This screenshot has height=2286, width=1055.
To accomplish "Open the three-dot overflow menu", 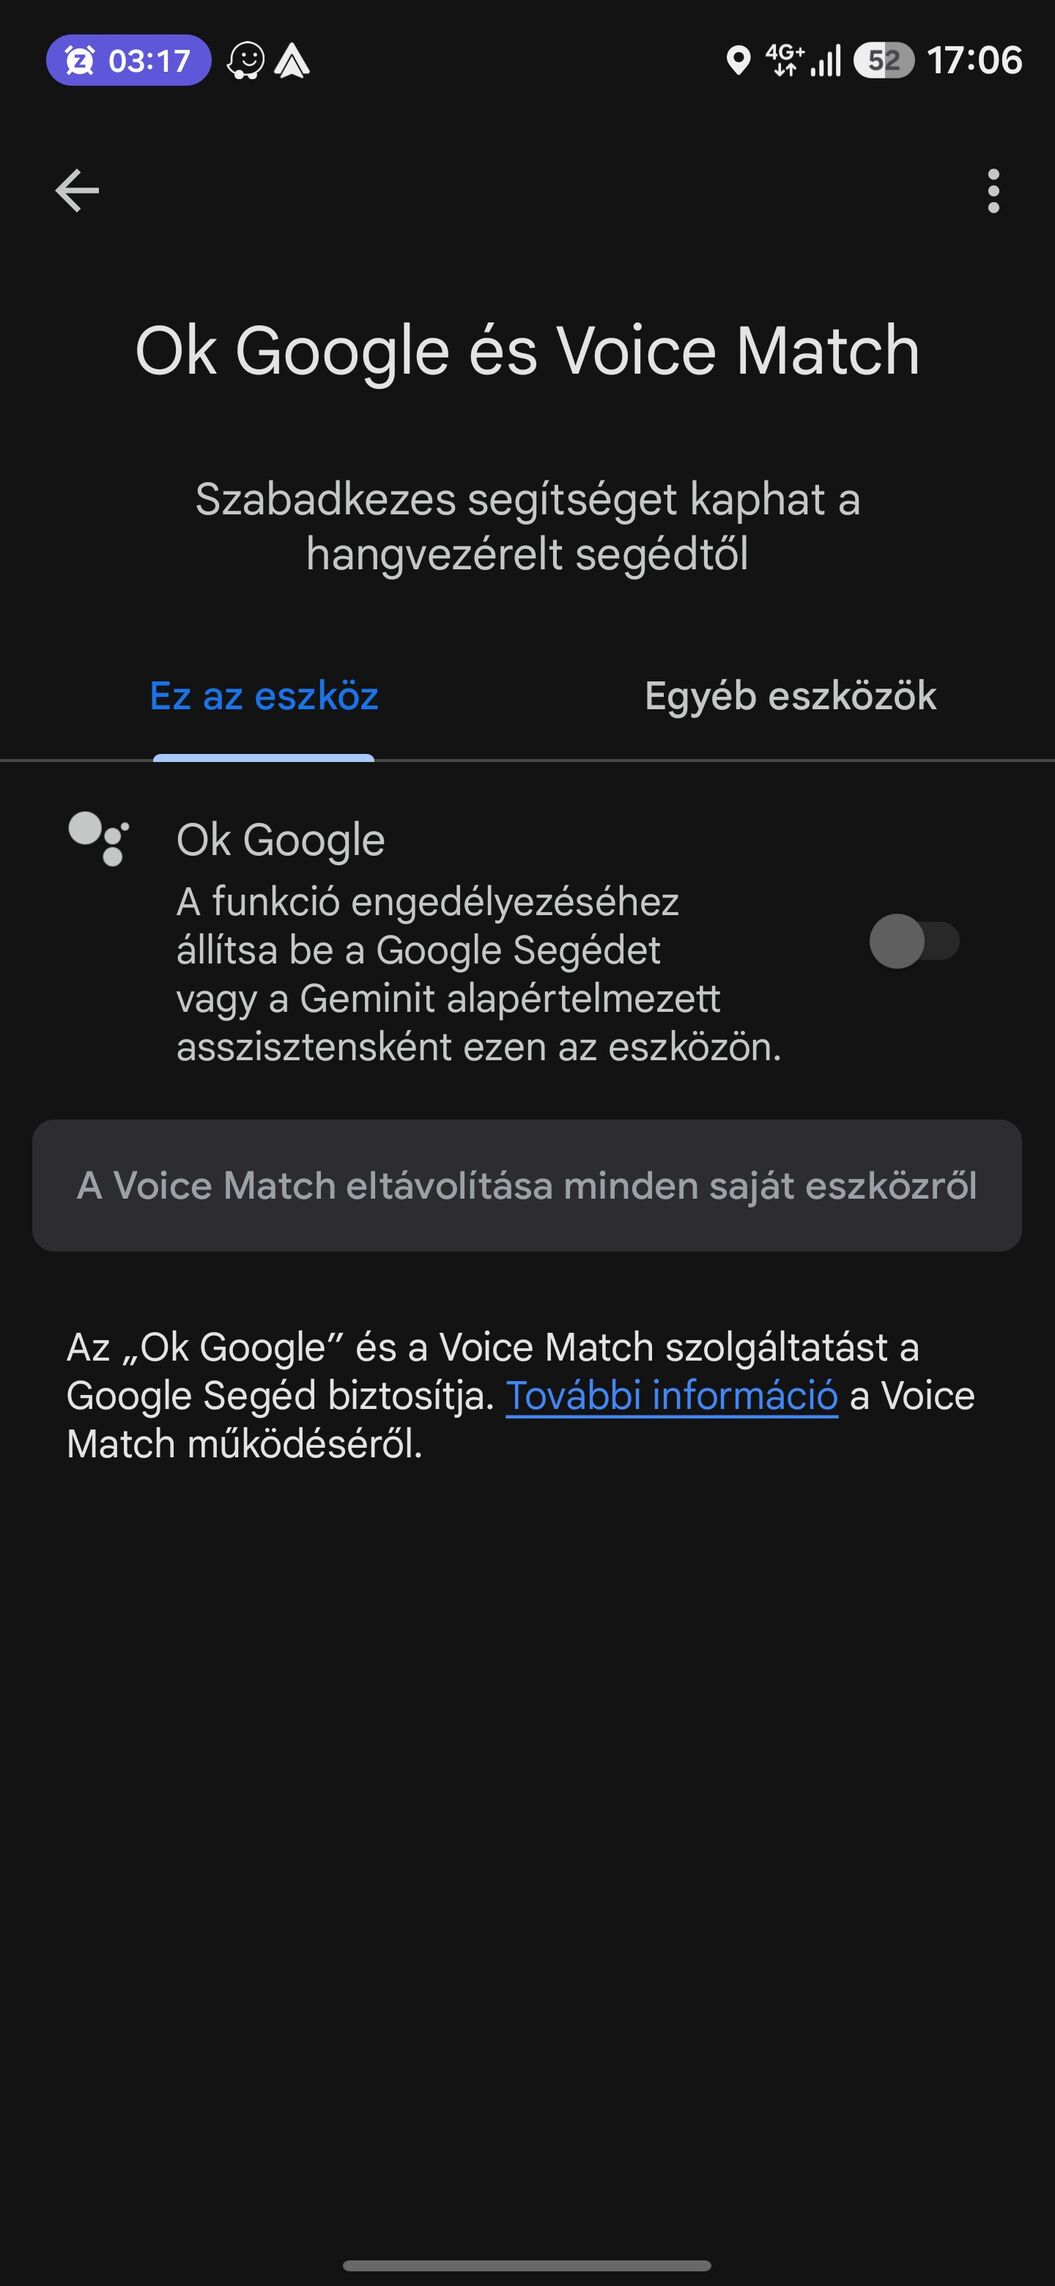I will point(993,191).
